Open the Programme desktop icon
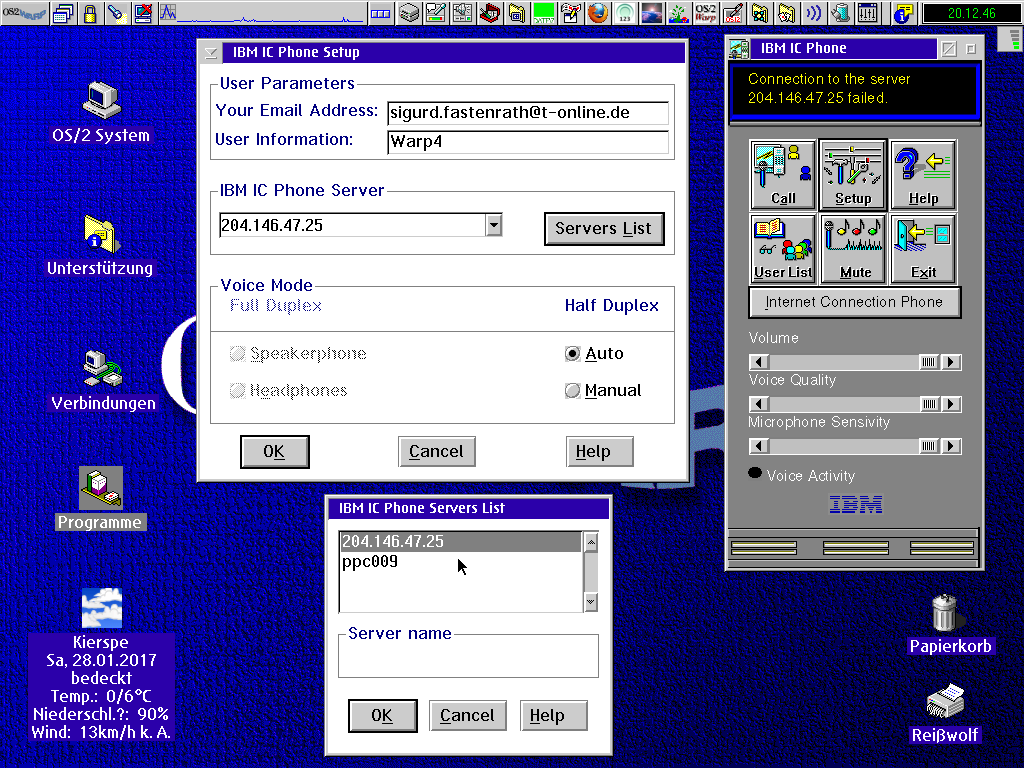The image size is (1024, 768). click(101, 487)
